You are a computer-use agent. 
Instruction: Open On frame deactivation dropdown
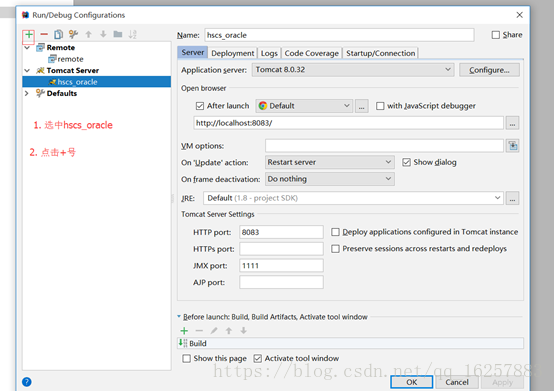coord(330,179)
